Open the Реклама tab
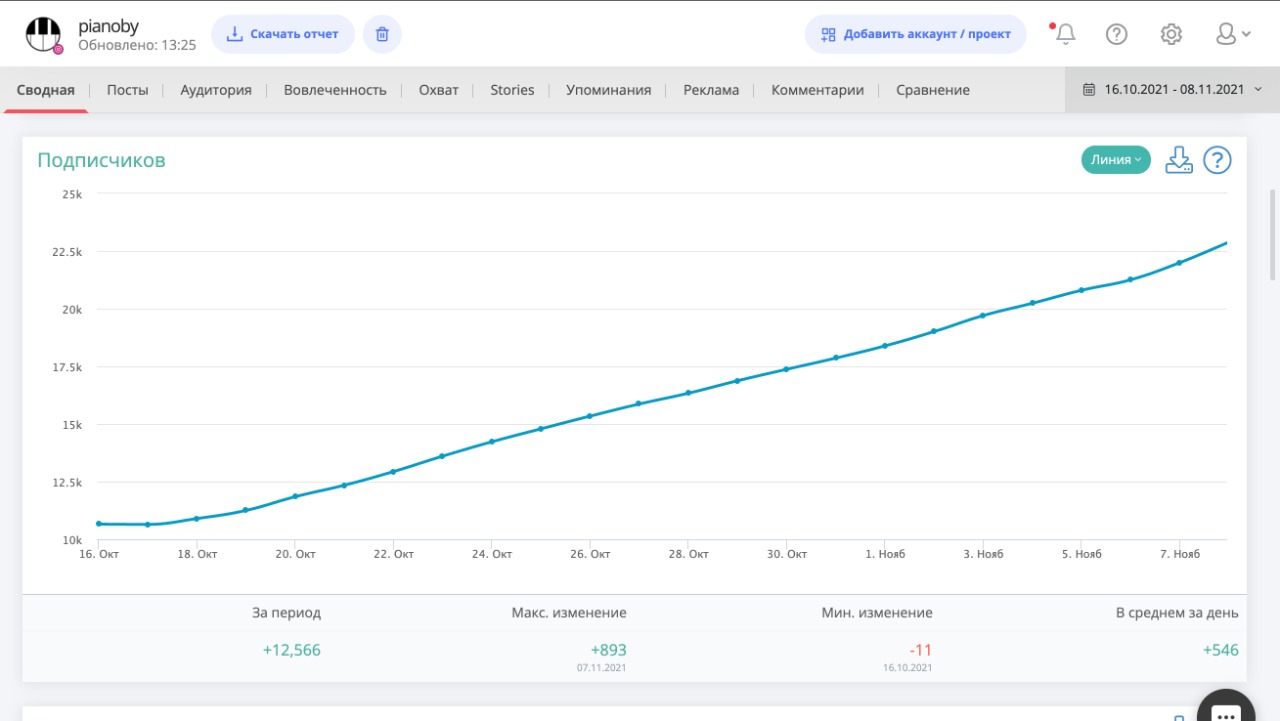The image size is (1280, 721). (711, 90)
